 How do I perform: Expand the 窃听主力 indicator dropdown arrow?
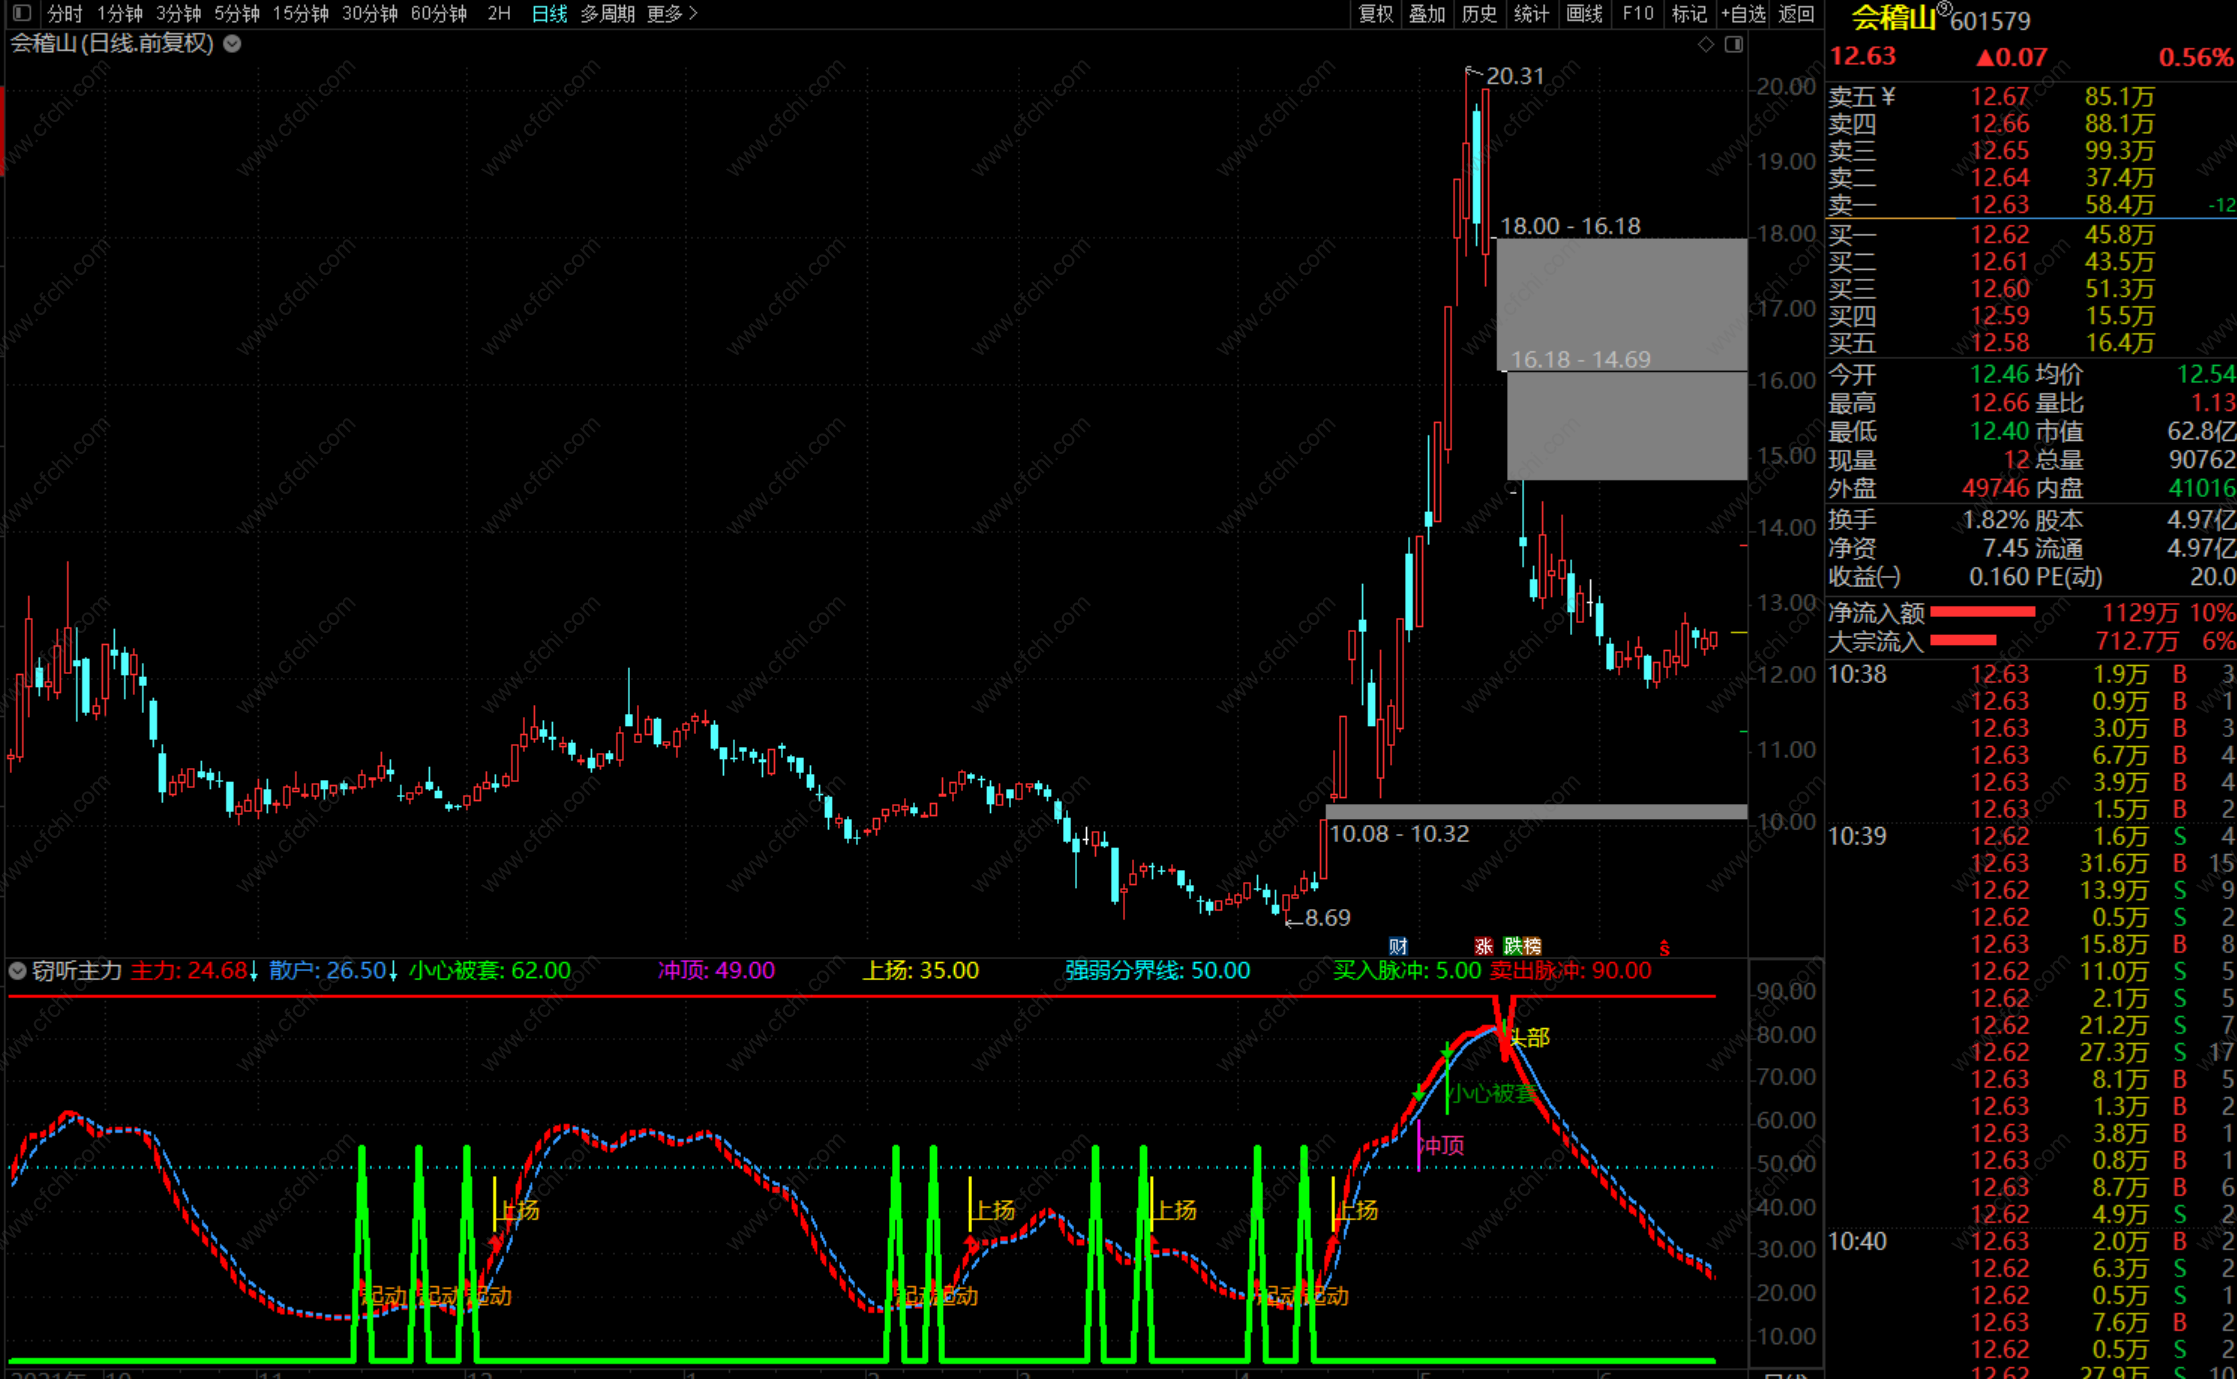pyautogui.click(x=17, y=970)
